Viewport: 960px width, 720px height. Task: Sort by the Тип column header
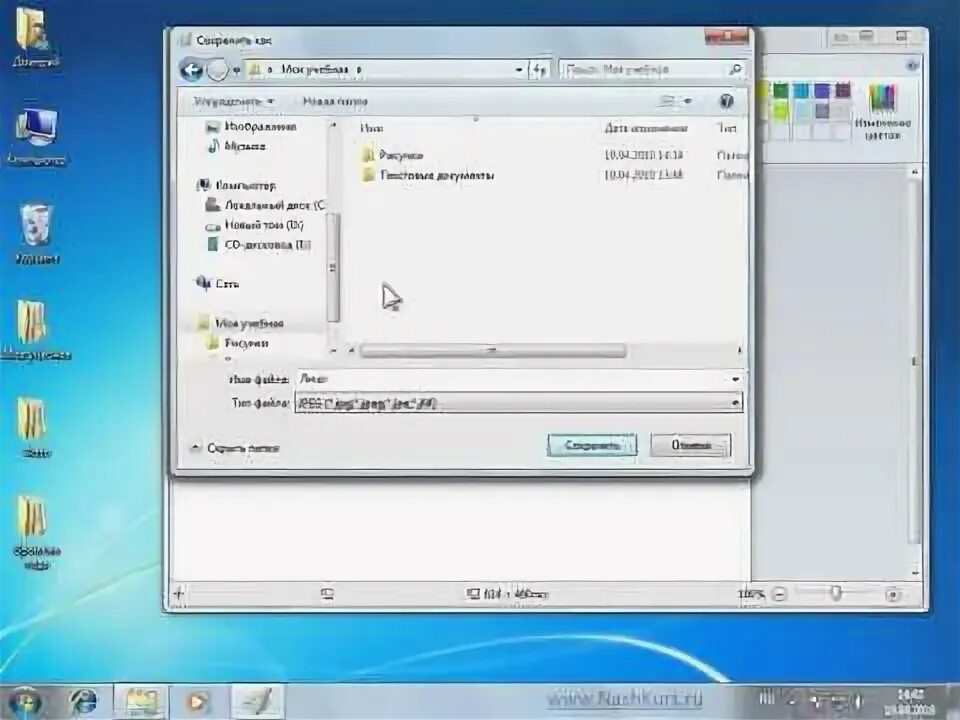(x=726, y=128)
